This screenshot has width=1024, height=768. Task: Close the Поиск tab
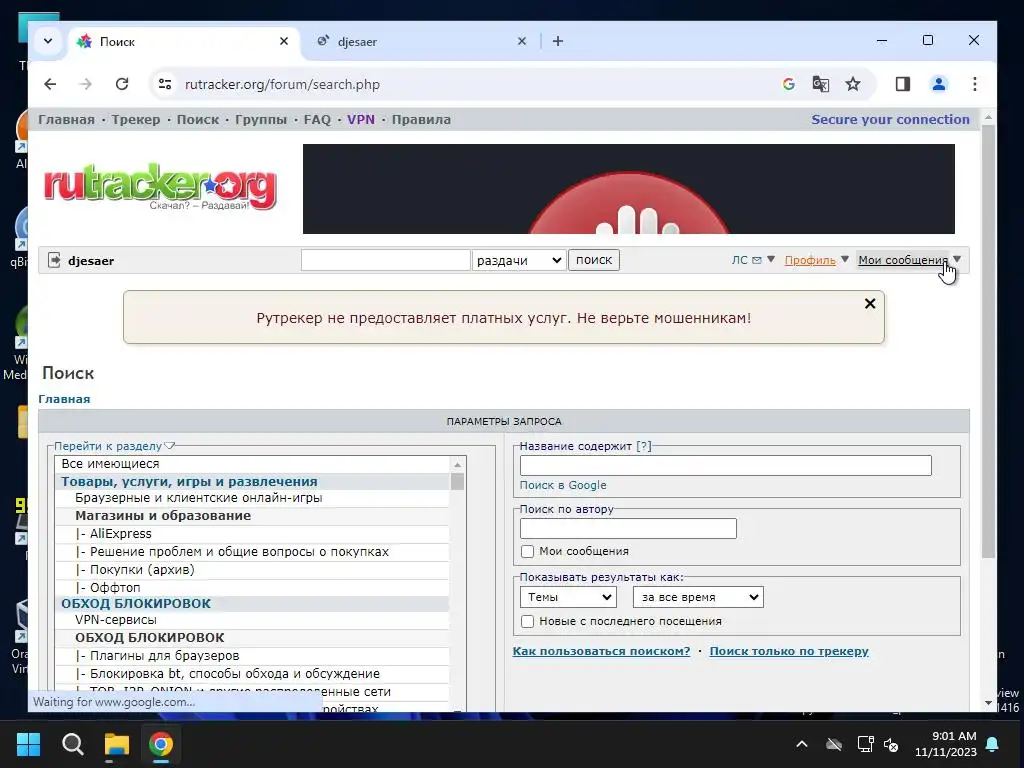[x=283, y=41]
